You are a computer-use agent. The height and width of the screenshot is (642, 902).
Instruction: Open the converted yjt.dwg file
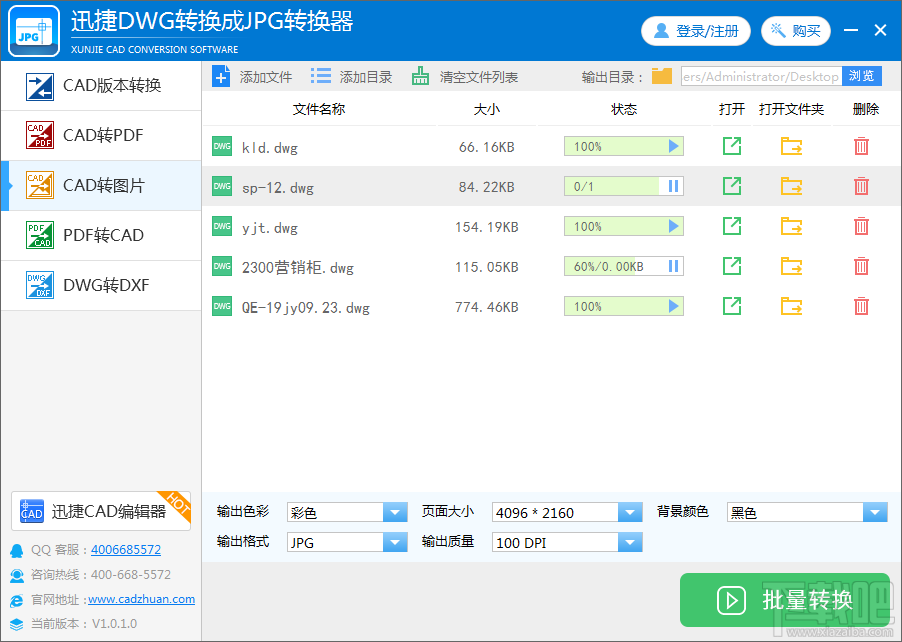[x=732, y=226]
